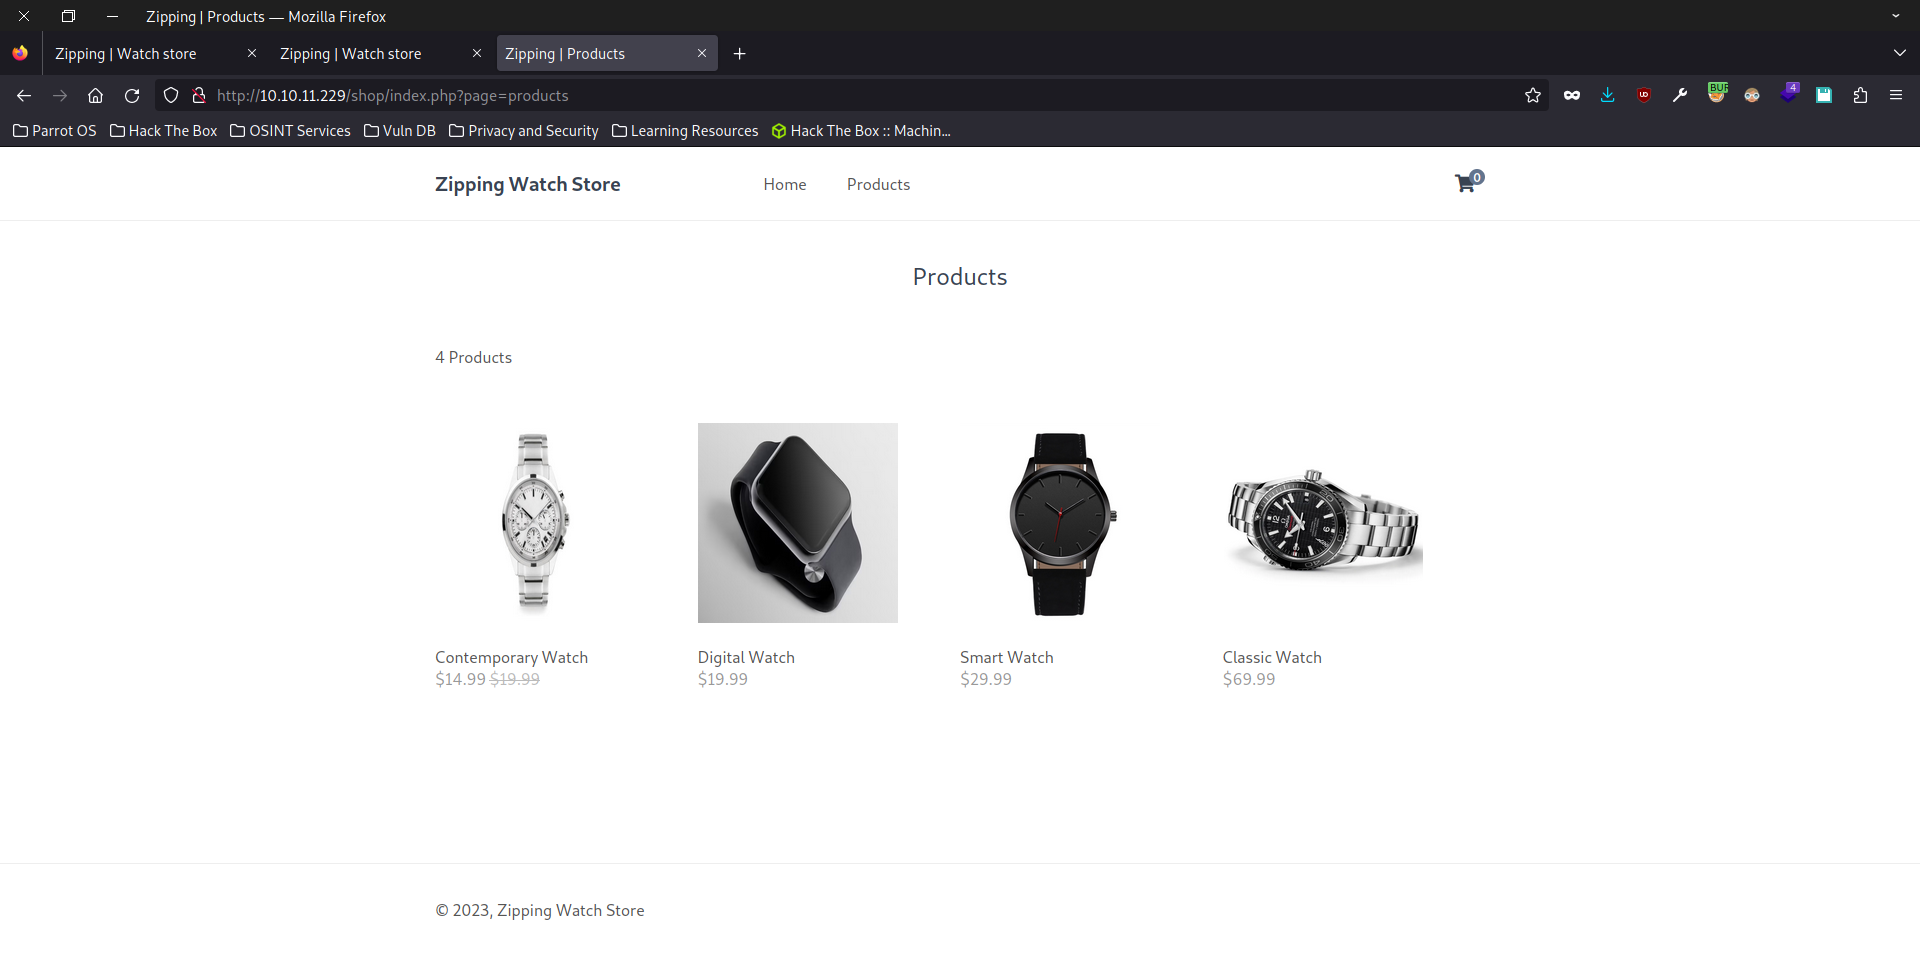Open the Digital Watch product image
The width and height of the screenshot is (1920, 954).
[798, 523]
